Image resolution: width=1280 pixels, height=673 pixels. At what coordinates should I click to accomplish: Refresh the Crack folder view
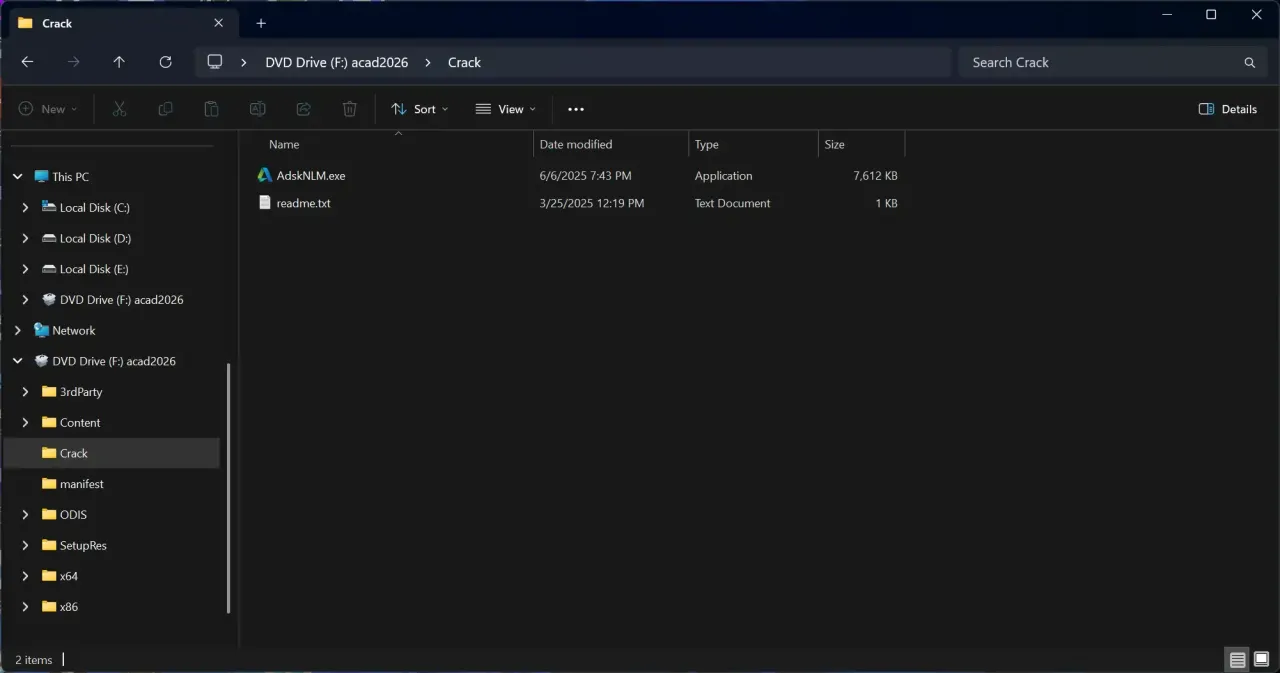pos(166,62)
